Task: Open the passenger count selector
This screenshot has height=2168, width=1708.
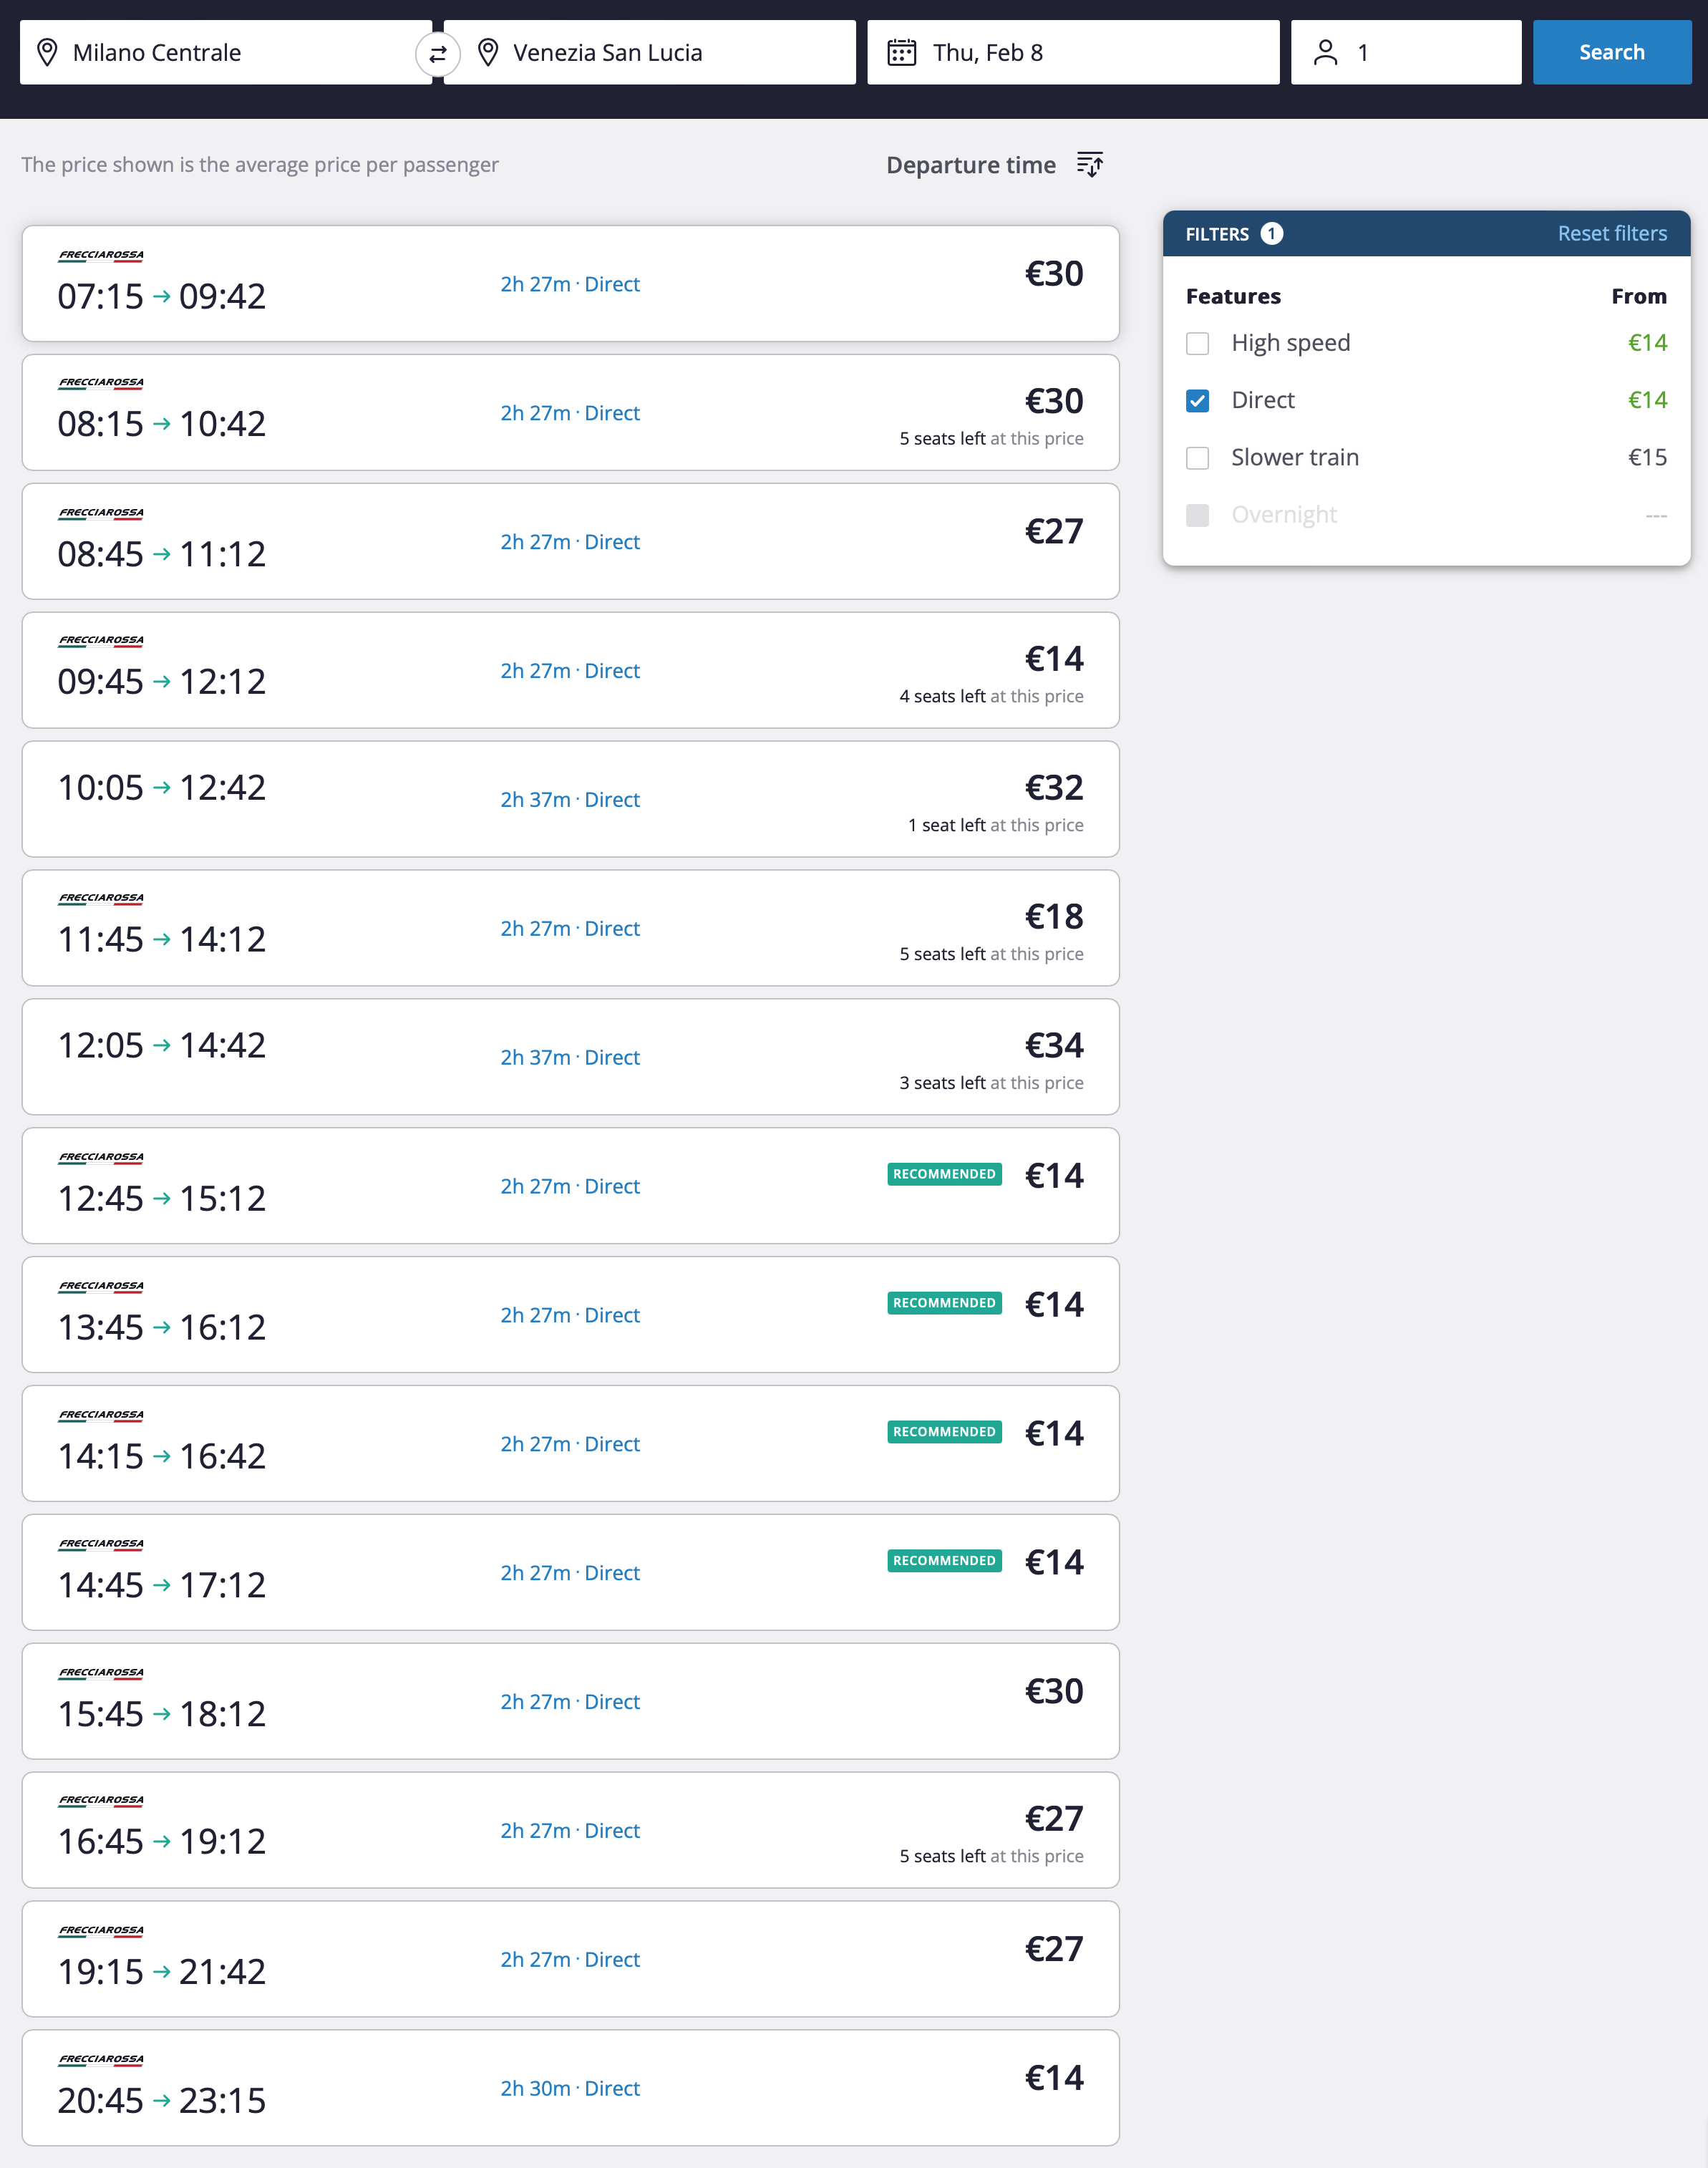Action: pos(1406,52)
